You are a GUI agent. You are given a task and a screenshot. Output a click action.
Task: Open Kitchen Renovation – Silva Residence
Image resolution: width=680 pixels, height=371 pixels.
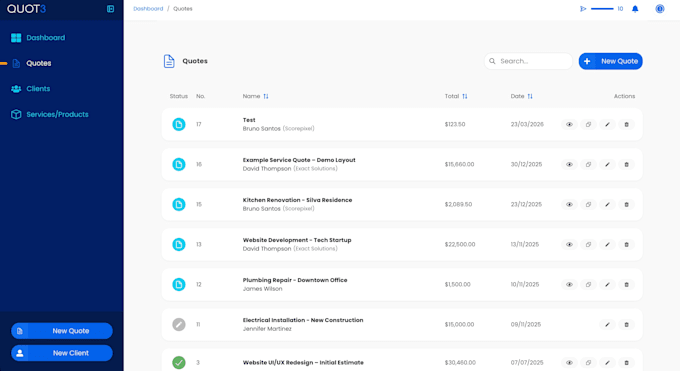(297, 200)
